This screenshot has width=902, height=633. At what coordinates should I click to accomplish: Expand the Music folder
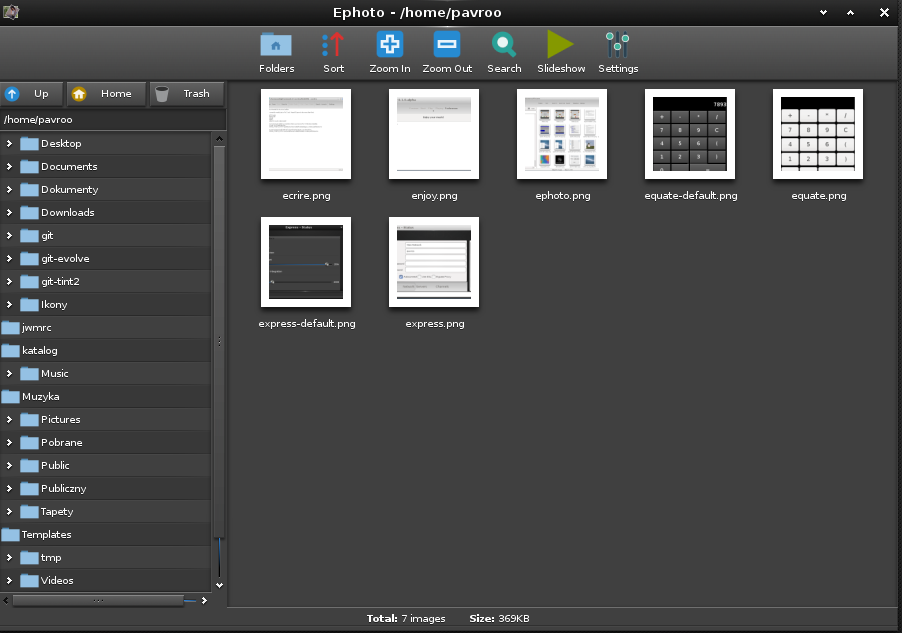point(9,373)
